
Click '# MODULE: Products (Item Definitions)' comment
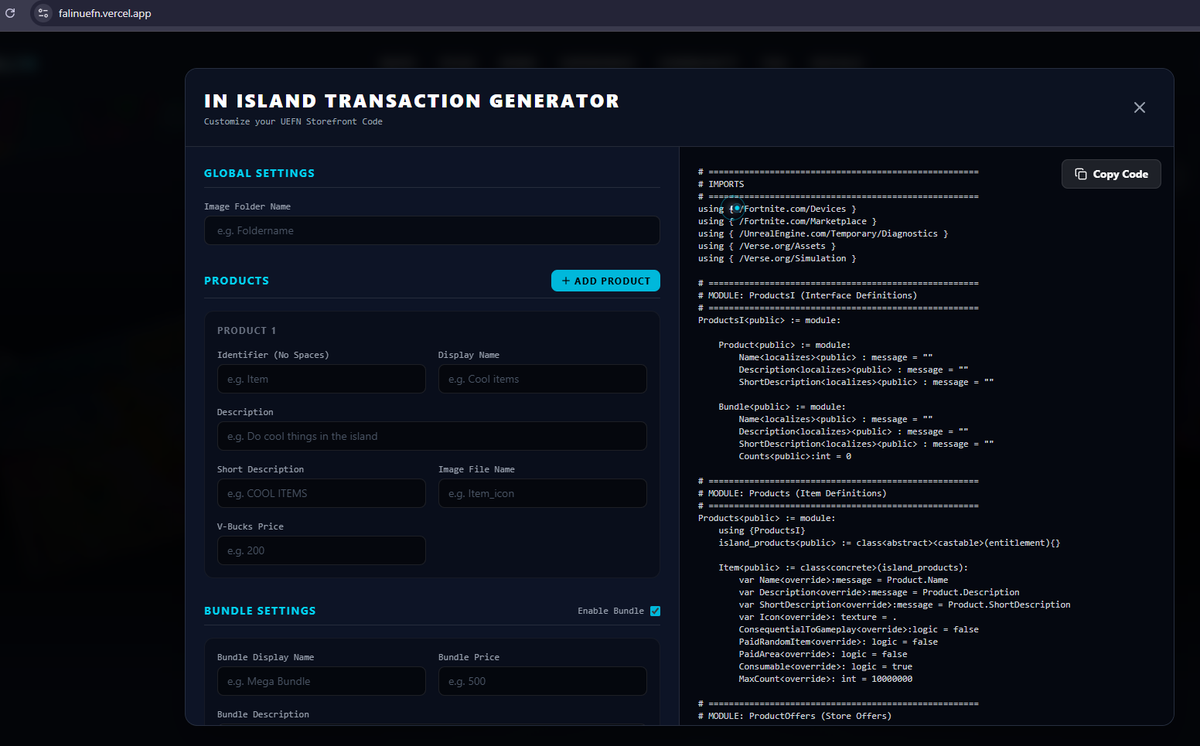pos(792,493)
